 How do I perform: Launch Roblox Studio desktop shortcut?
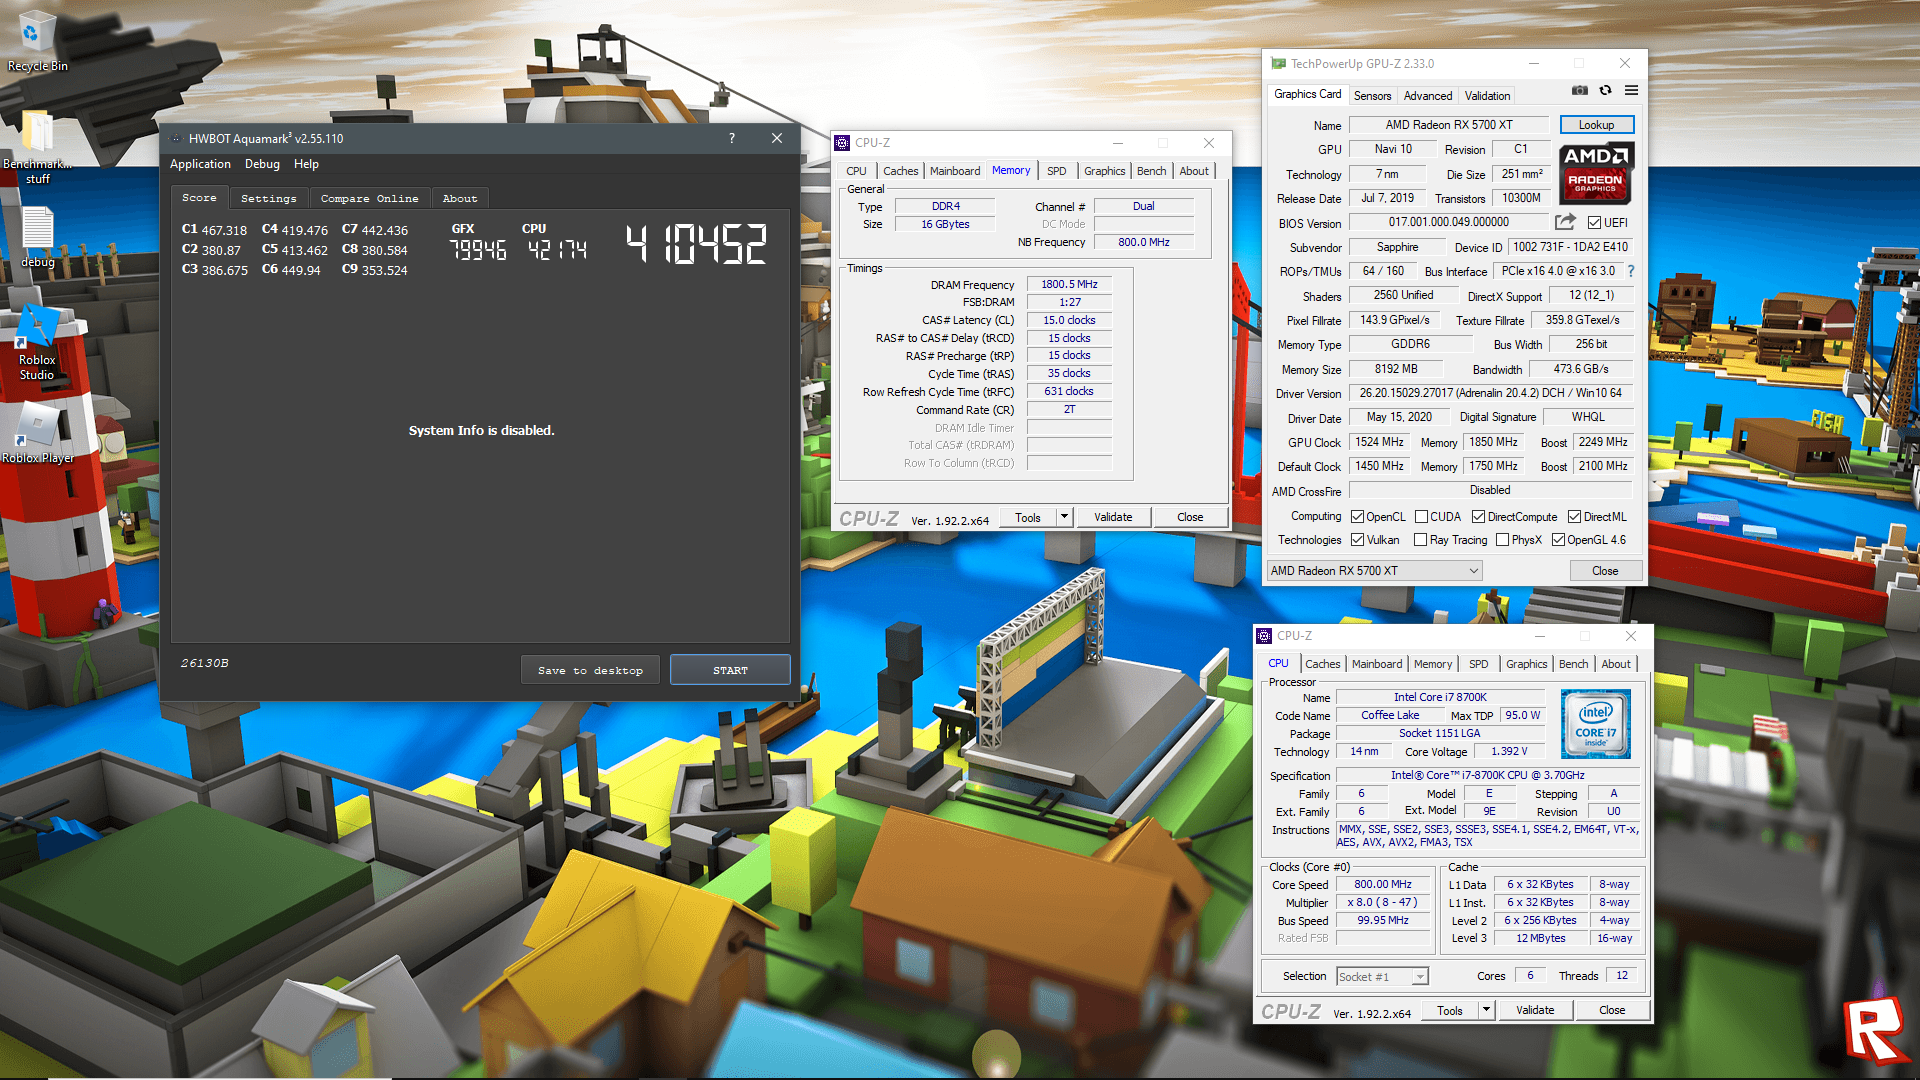[x=37, y=343]
